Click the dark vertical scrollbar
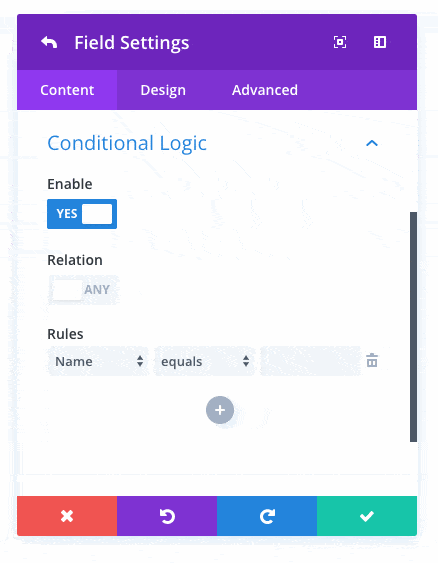Viewport: 438px width, 563px height. (x=413, y=327)
